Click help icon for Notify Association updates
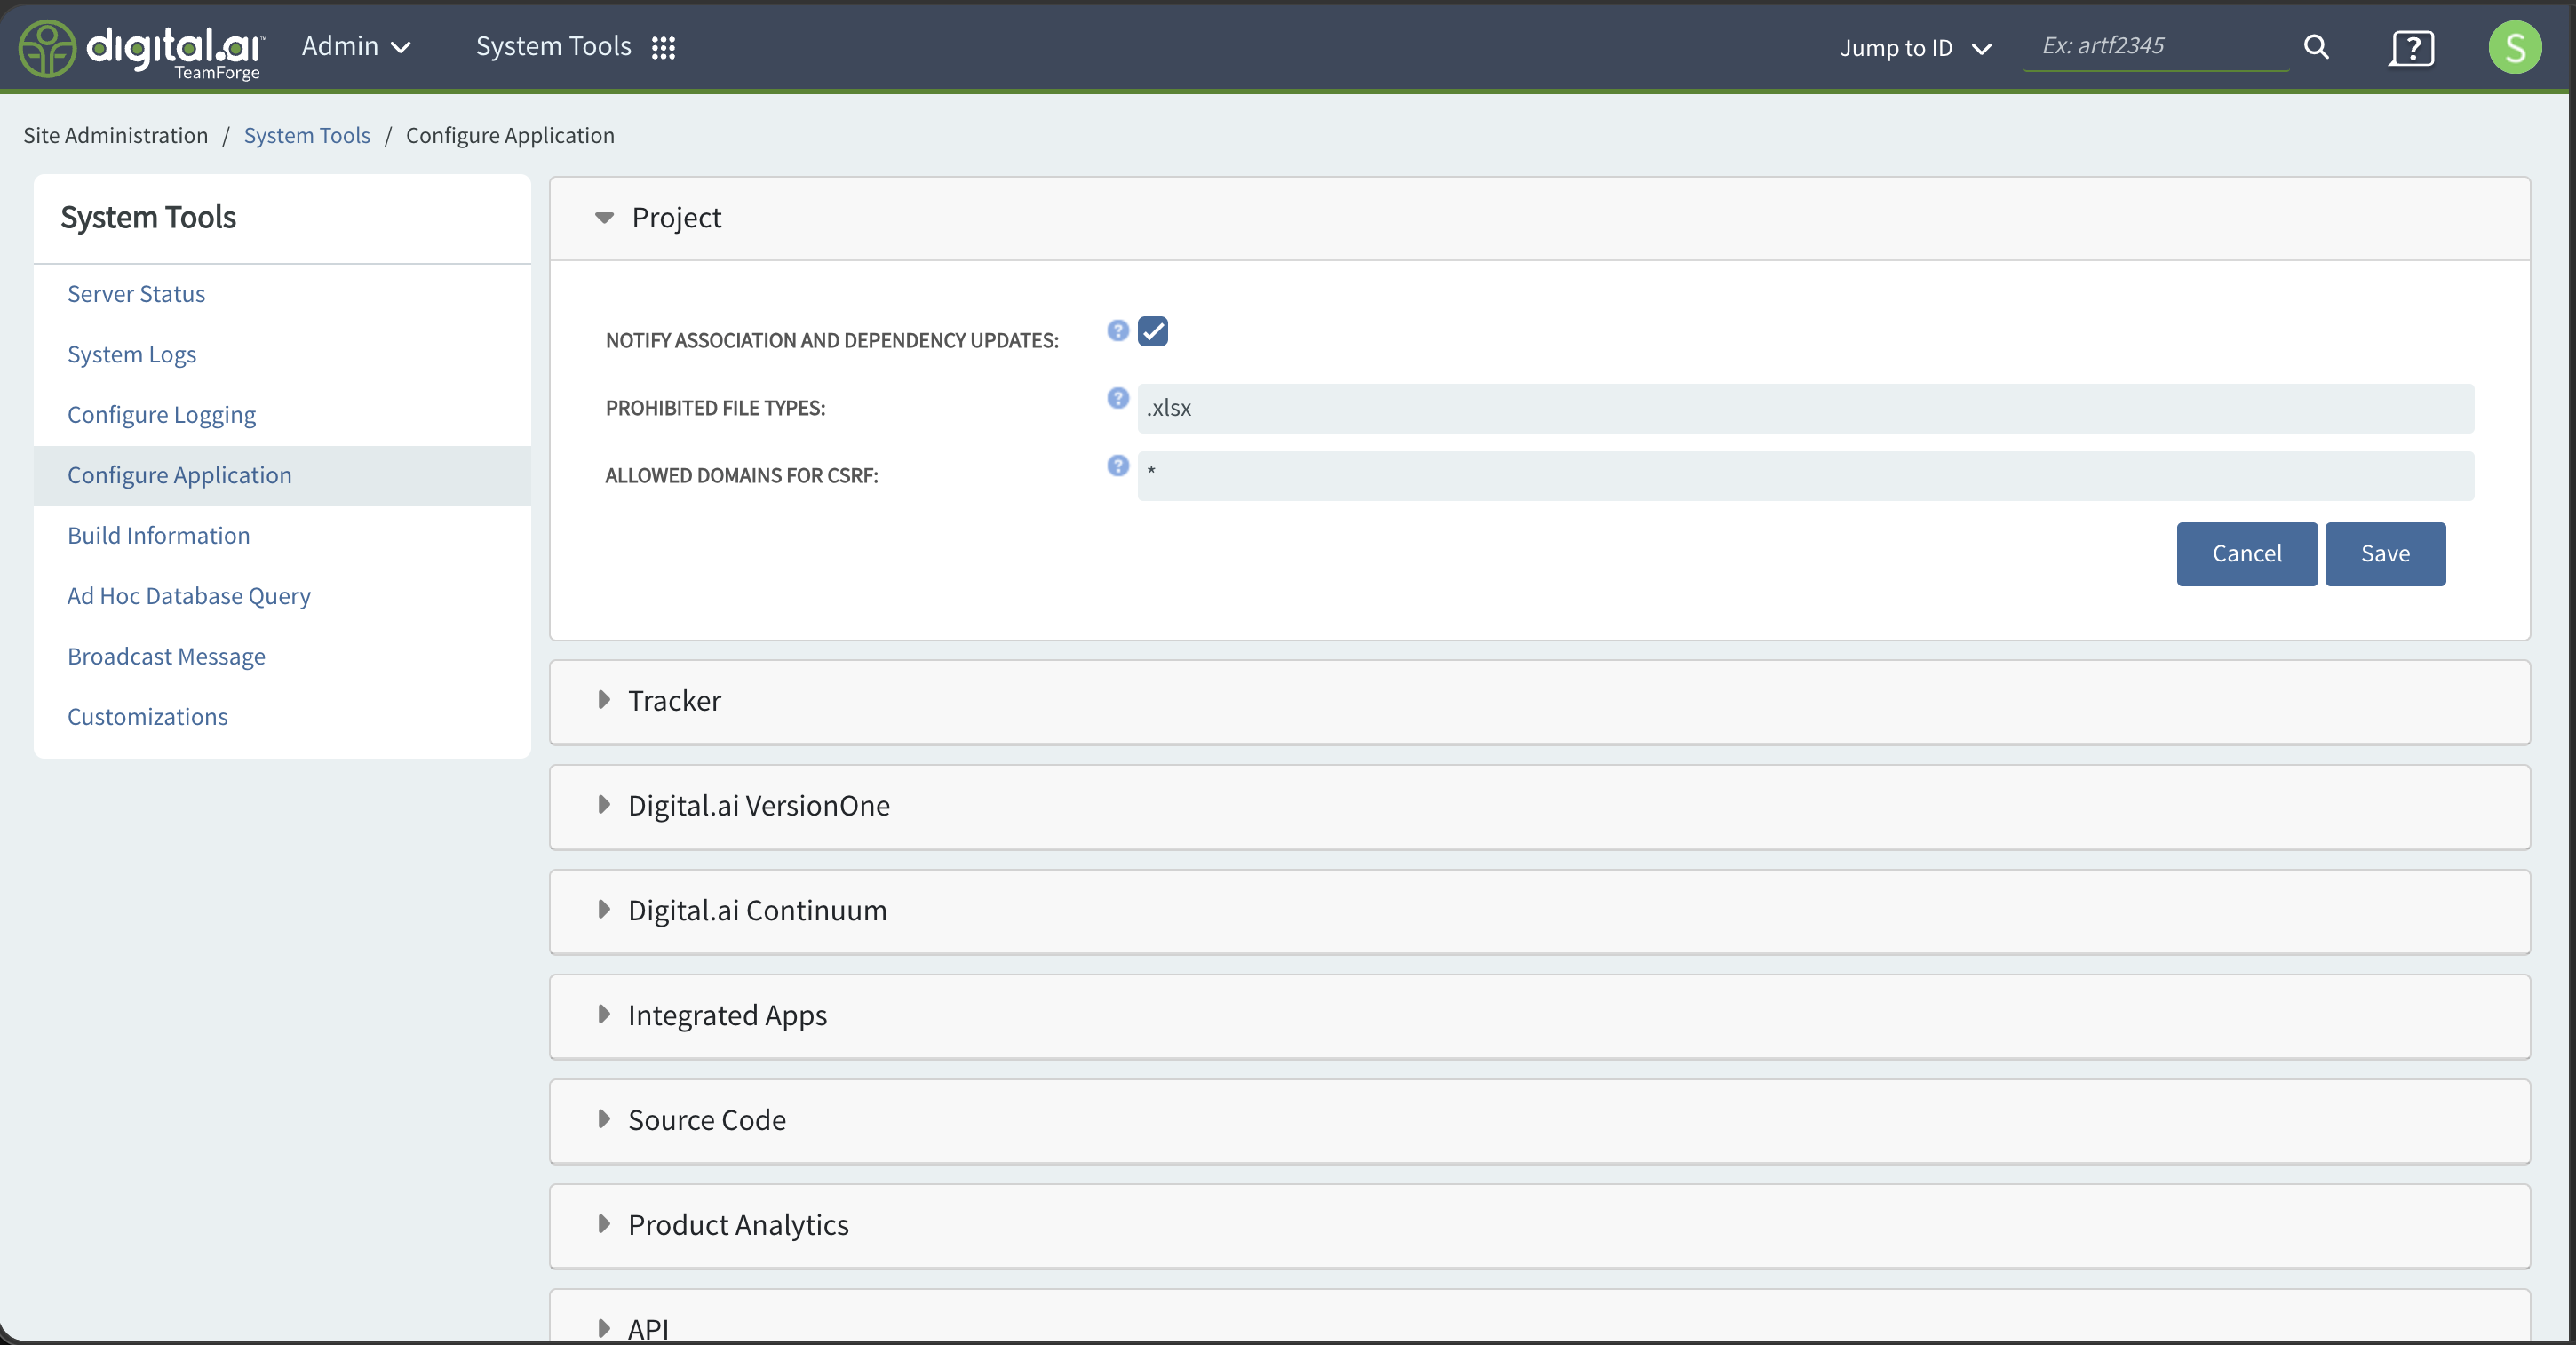 1117,330
